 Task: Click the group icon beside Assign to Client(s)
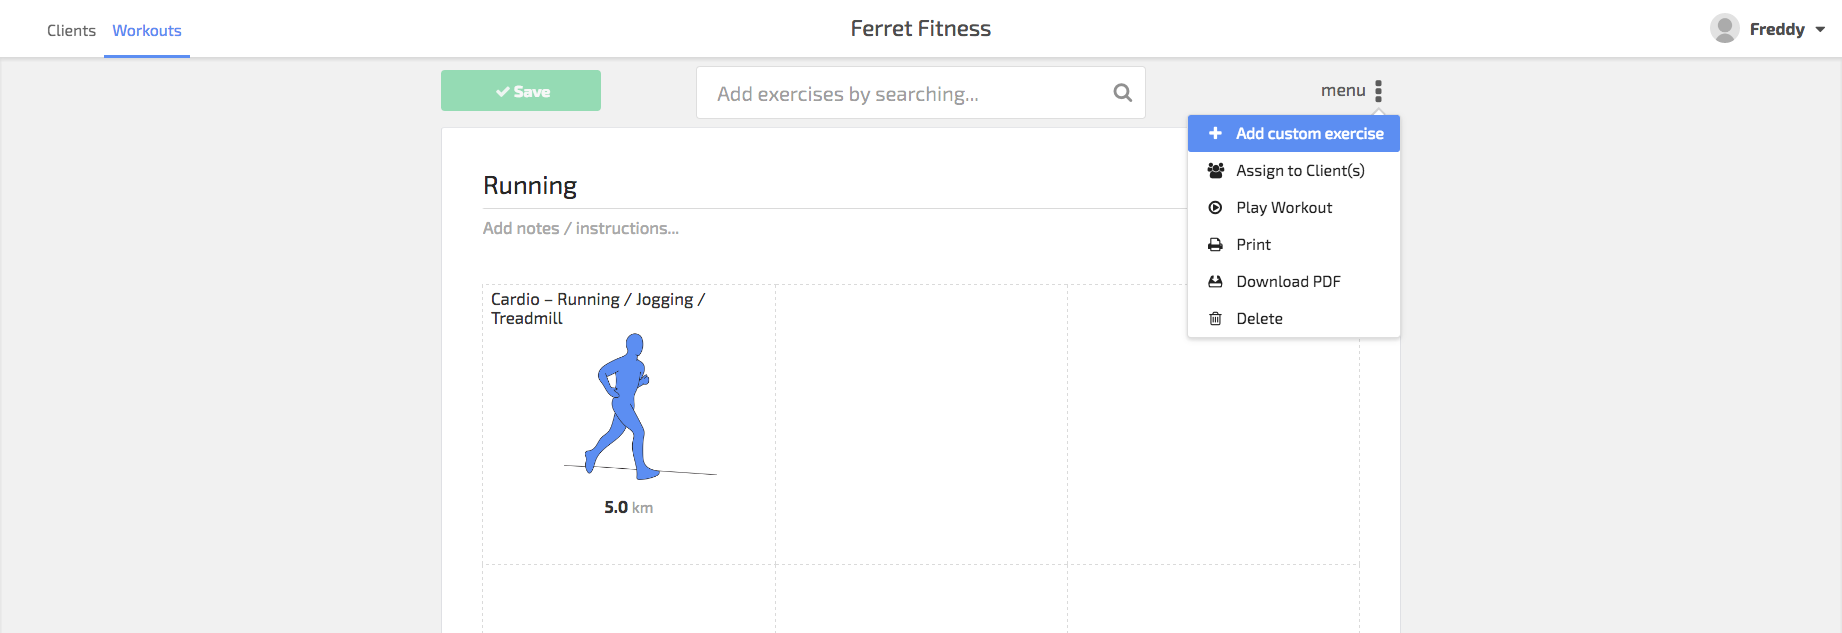[1215, 171]
